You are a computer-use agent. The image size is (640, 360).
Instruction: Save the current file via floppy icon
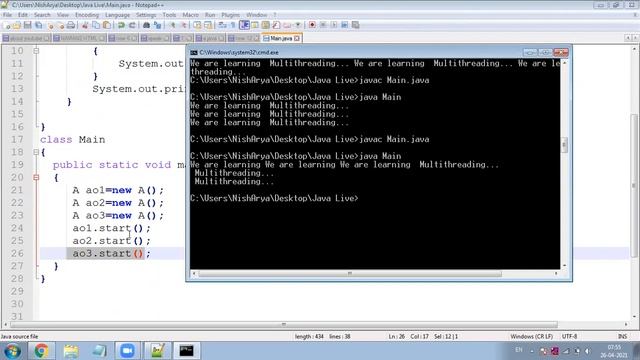tap(27, 25)
